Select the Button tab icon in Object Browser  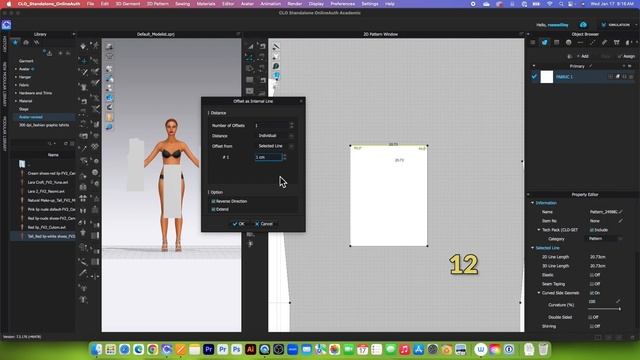569,42
